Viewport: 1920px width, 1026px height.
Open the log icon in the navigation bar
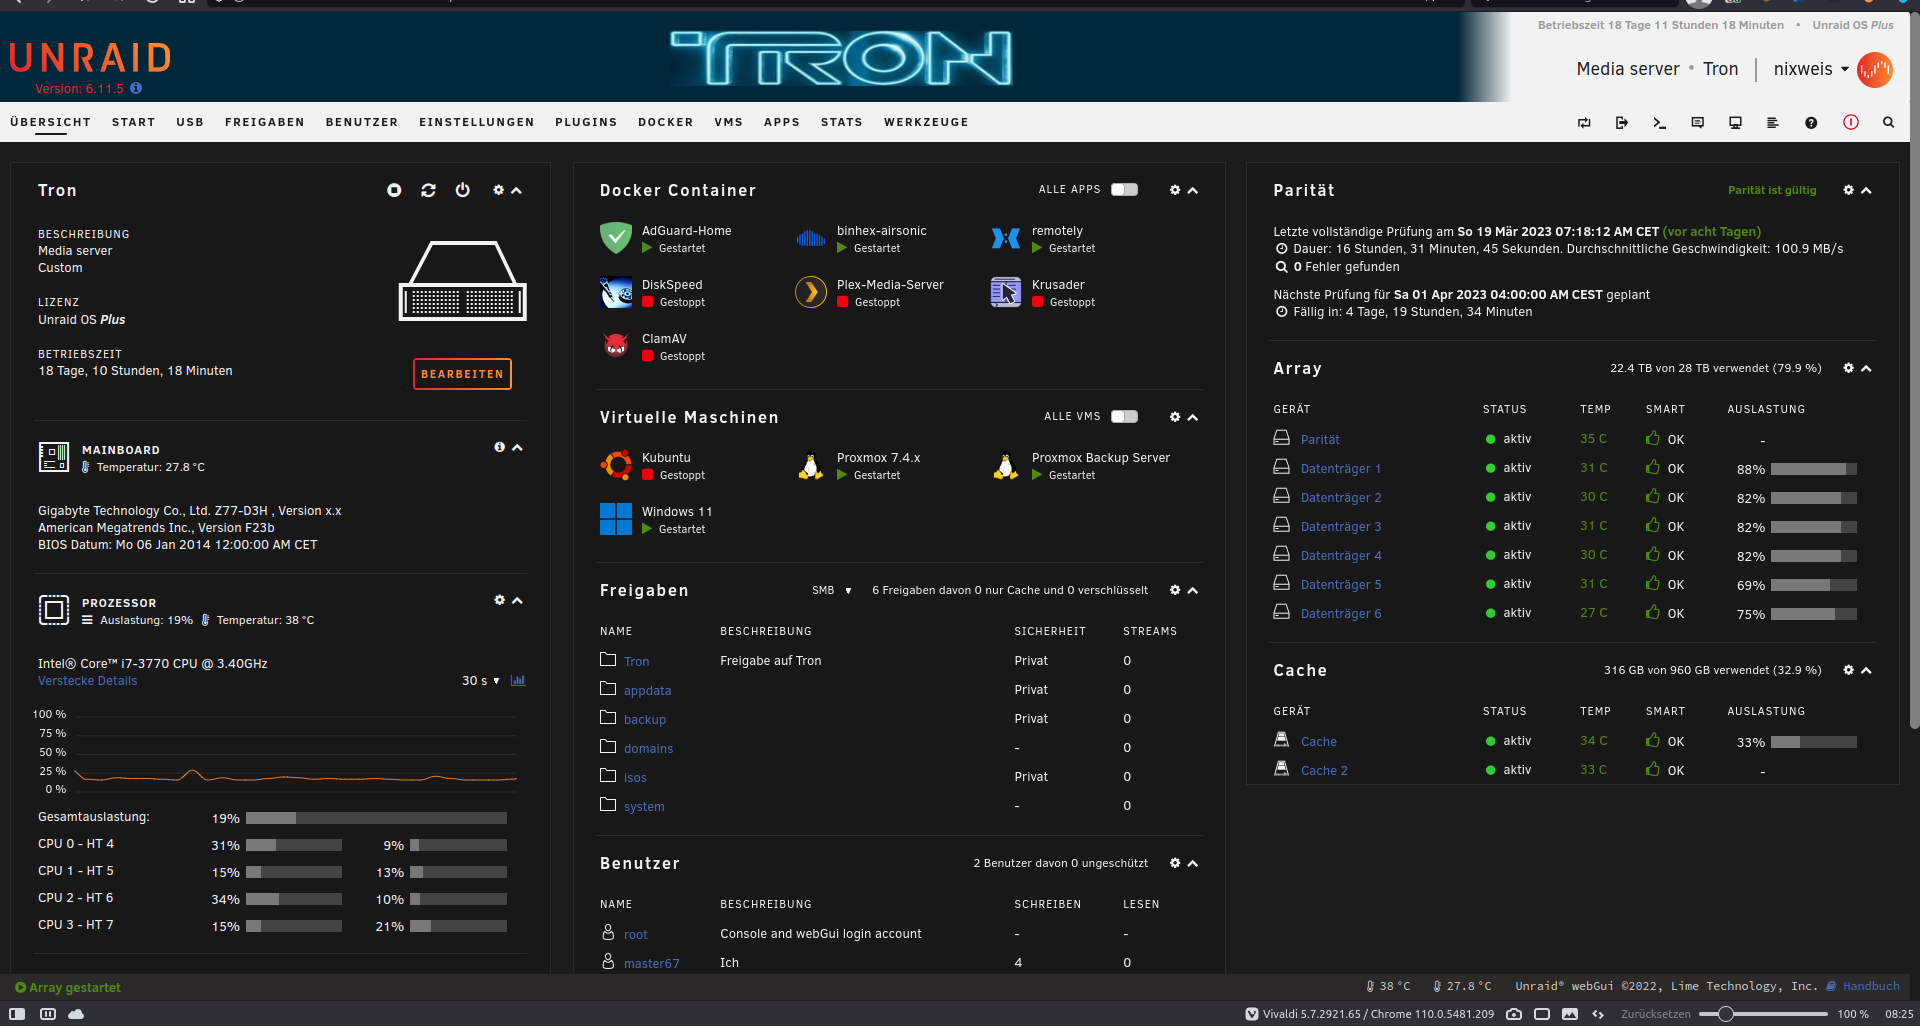pos(1772,122)
